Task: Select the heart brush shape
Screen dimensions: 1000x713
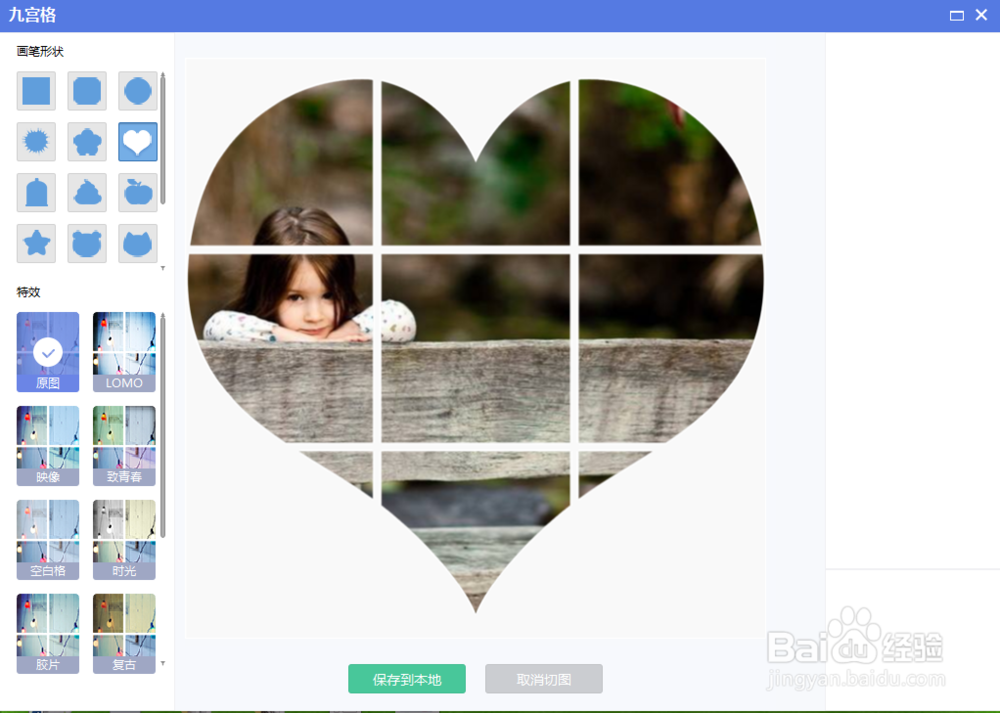Action: click(138, 142)
